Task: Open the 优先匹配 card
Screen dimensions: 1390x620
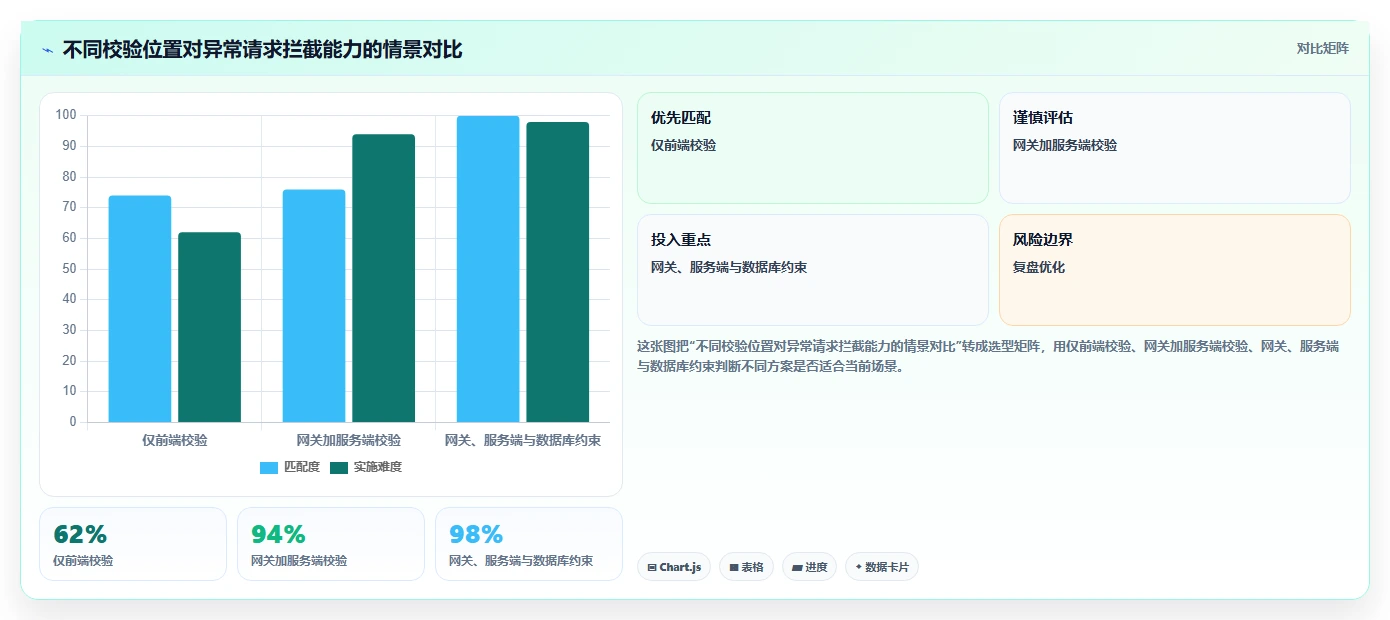Action: 813,148
